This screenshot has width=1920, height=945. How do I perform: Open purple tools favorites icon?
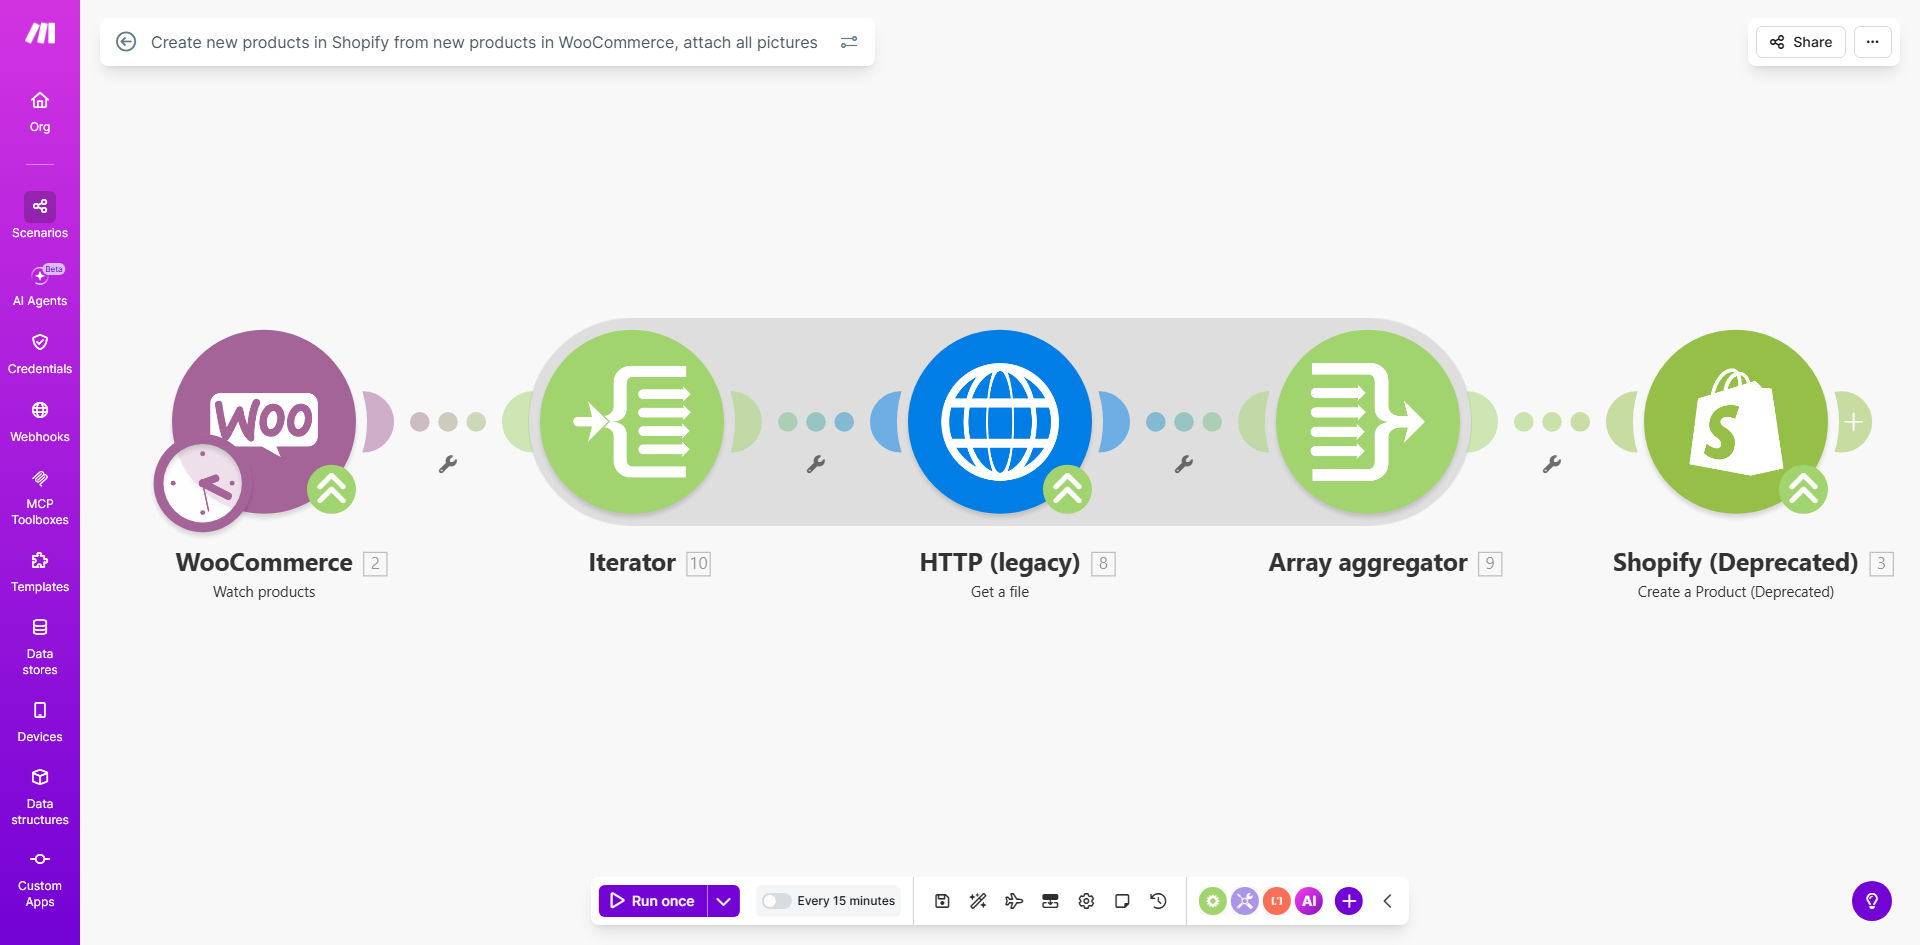click(1245, 901)
